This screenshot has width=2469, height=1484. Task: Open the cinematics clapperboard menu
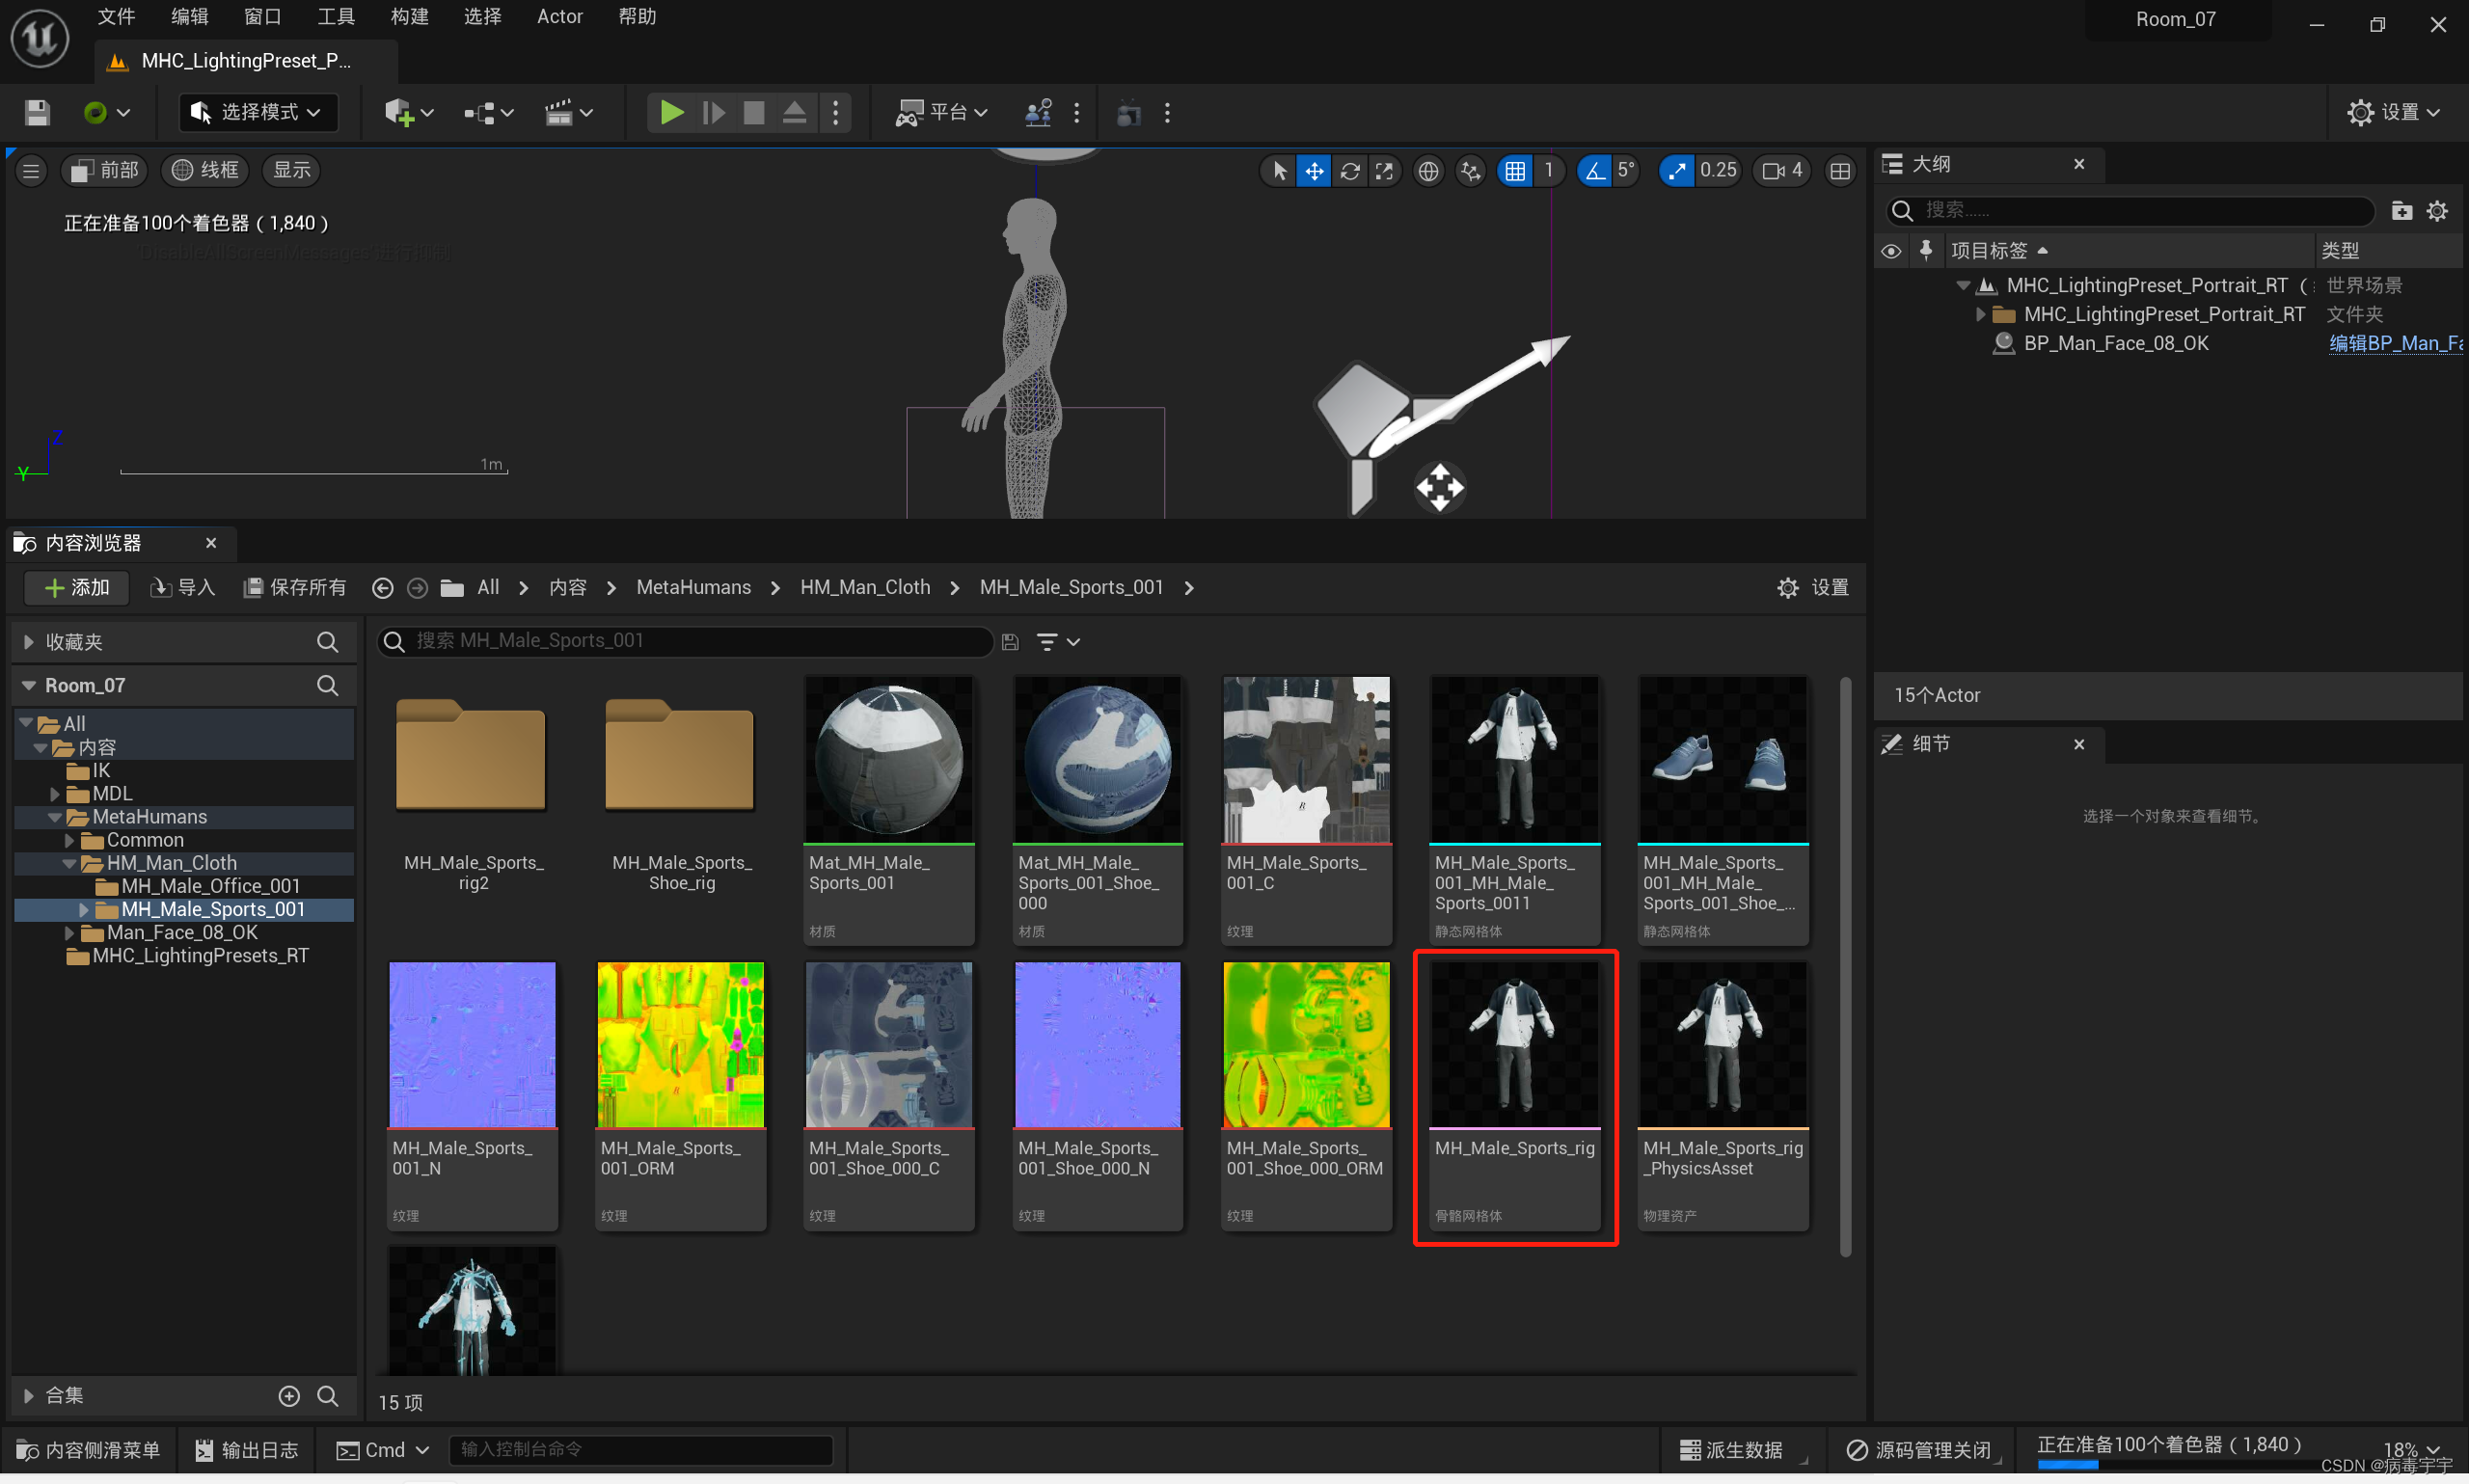pyautogui.click(x=559, y=113)
